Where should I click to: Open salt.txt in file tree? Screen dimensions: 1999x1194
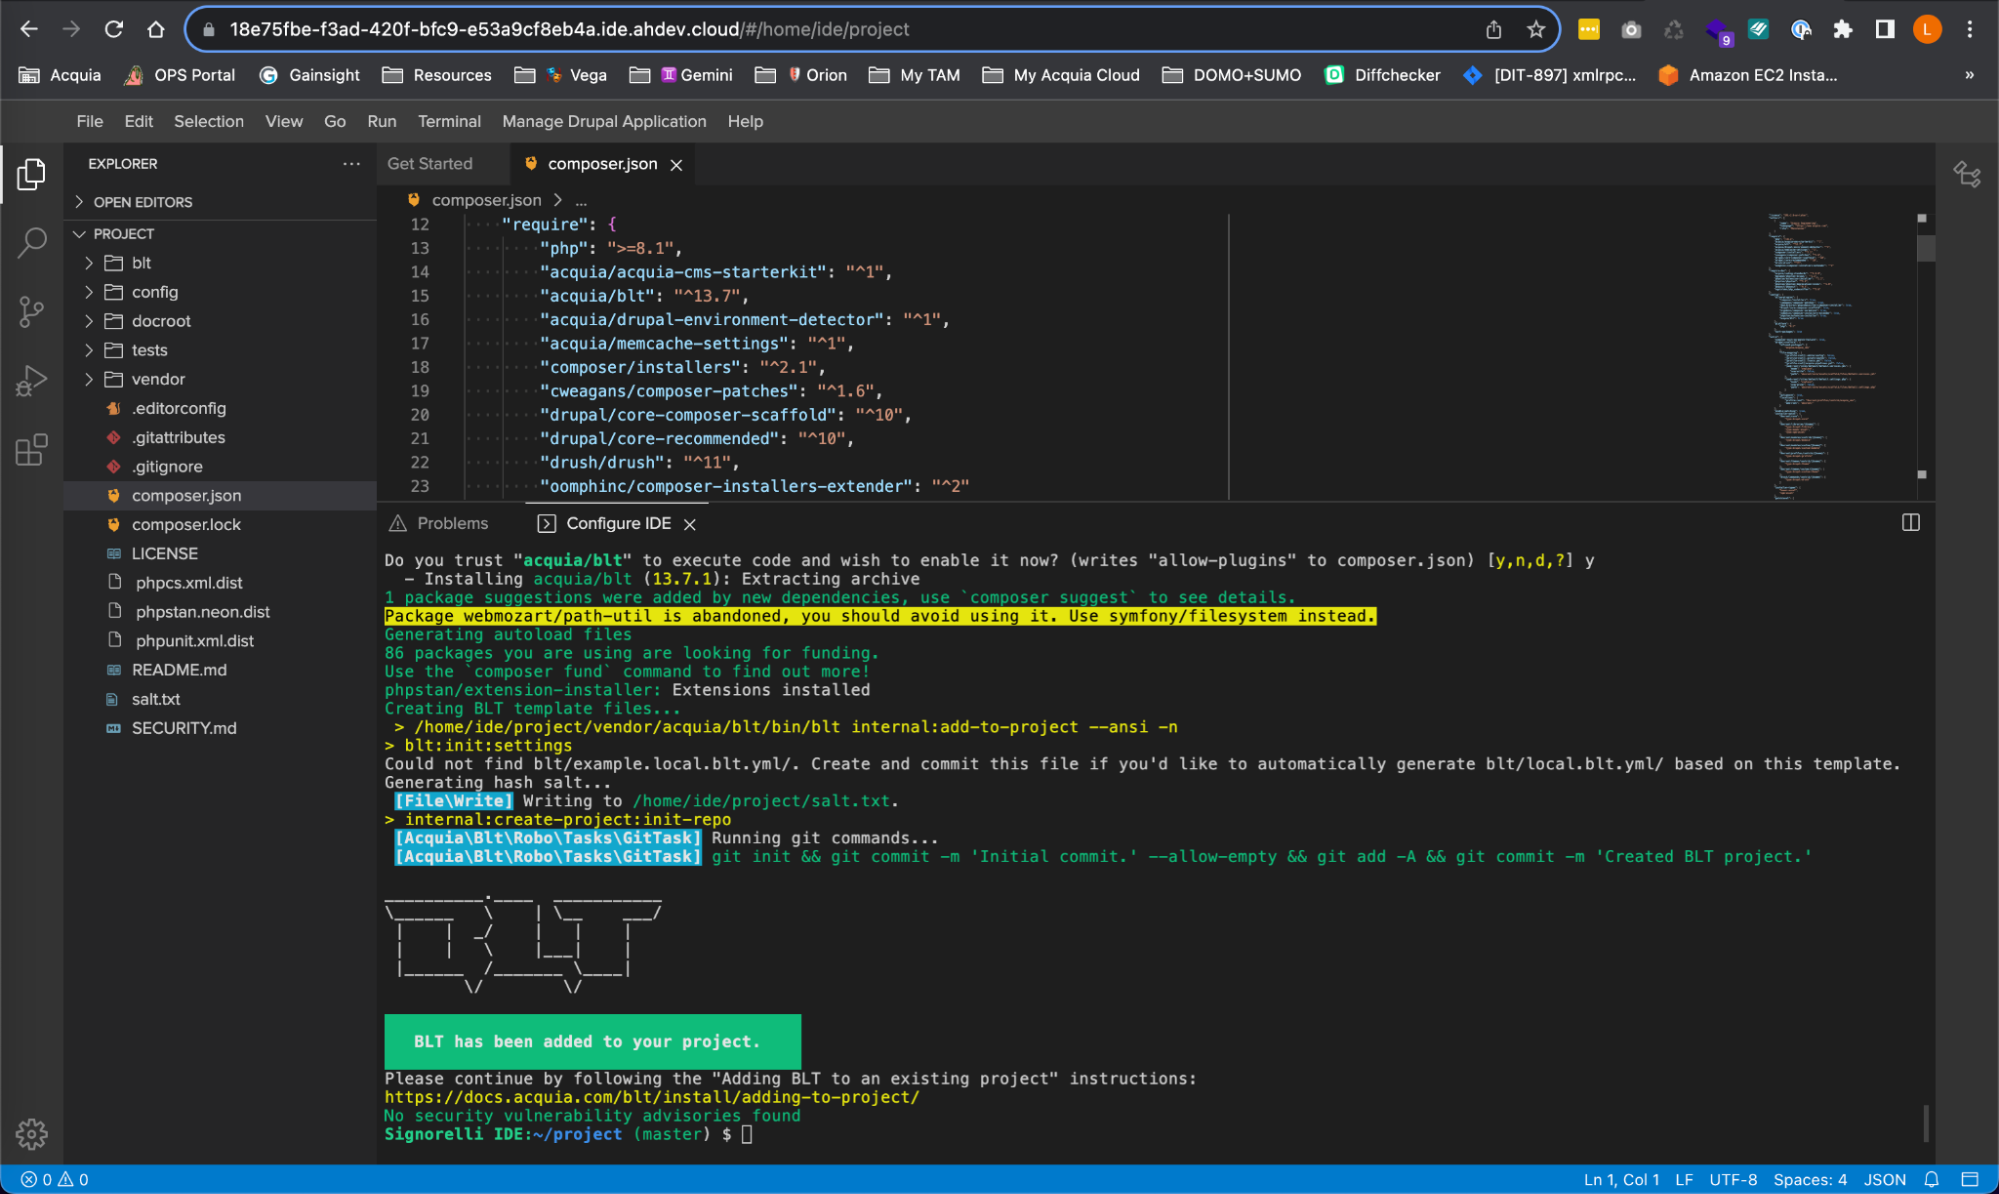click(x=220, y=699)
